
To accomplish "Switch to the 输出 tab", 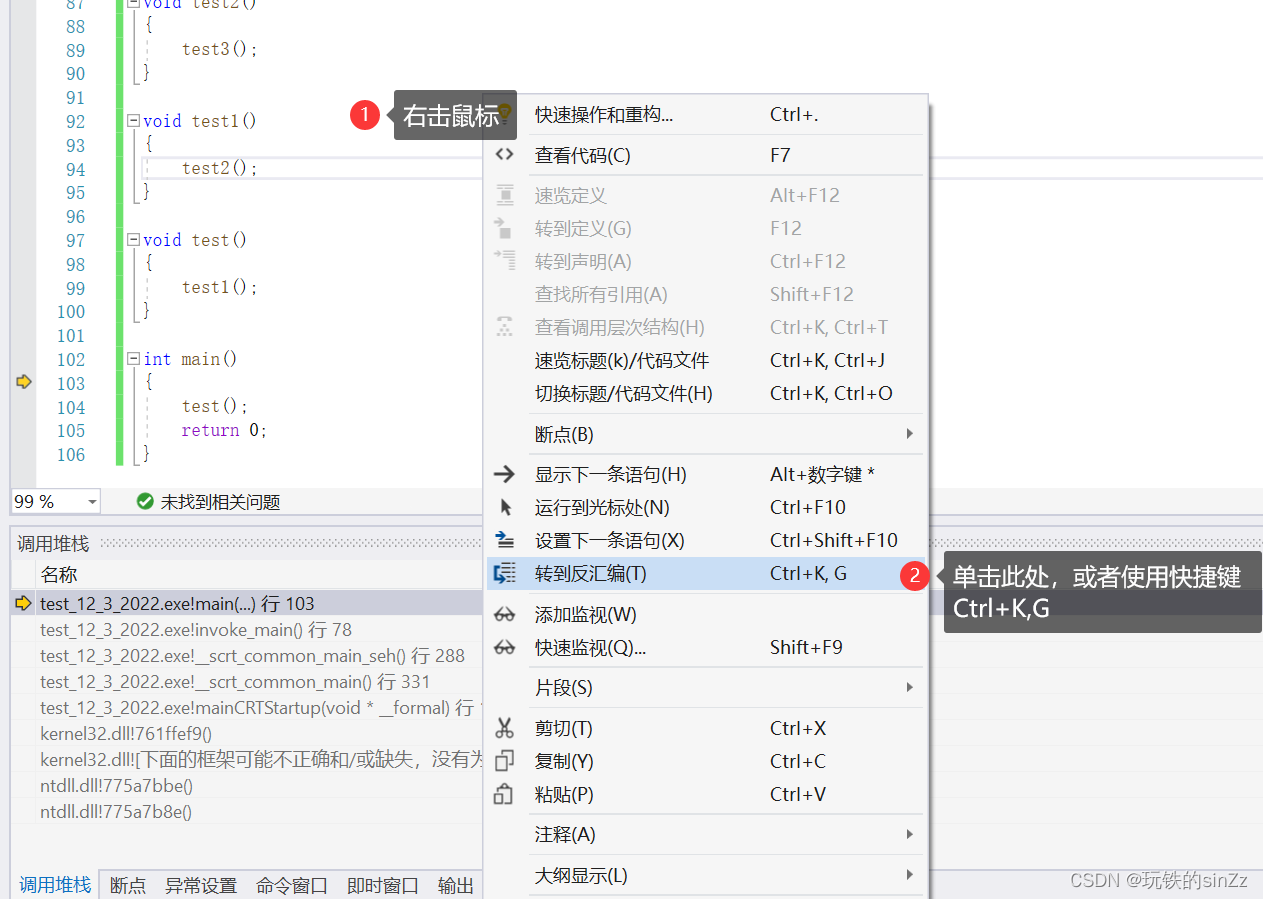I will point(456,885).
